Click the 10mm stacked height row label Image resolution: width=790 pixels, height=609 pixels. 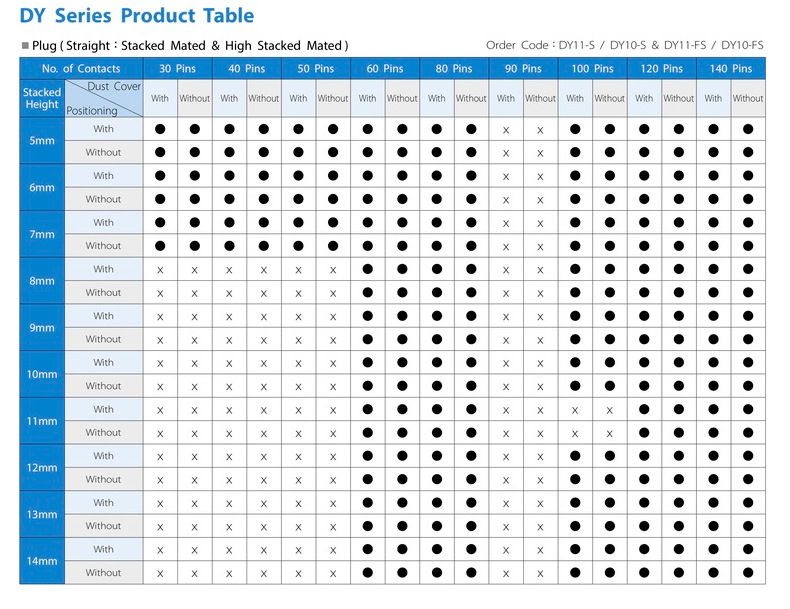[x=42, y=374]
